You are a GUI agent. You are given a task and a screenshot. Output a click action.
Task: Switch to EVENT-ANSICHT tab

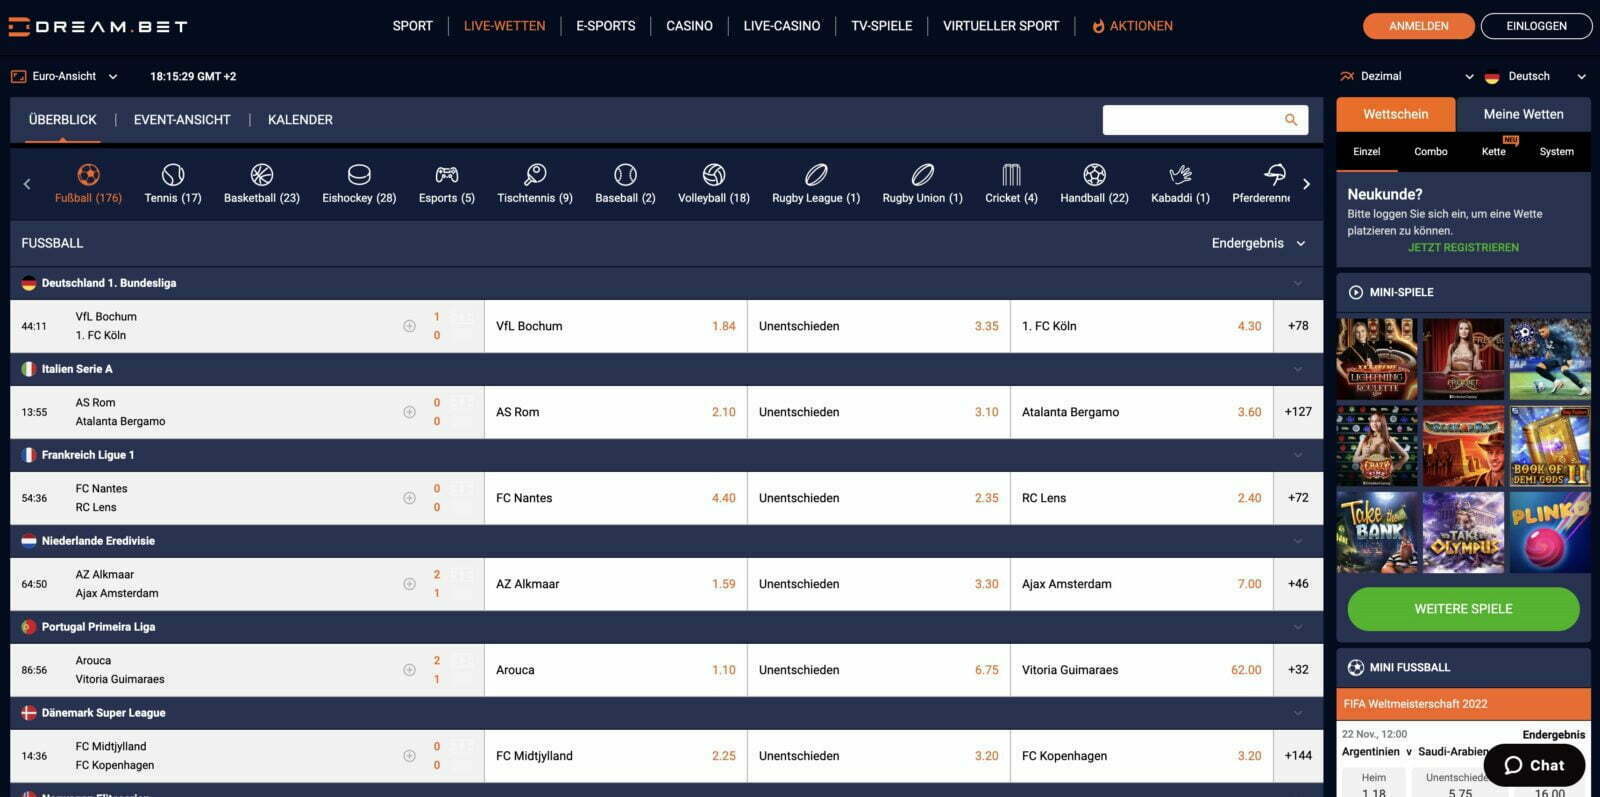[182, 120]
